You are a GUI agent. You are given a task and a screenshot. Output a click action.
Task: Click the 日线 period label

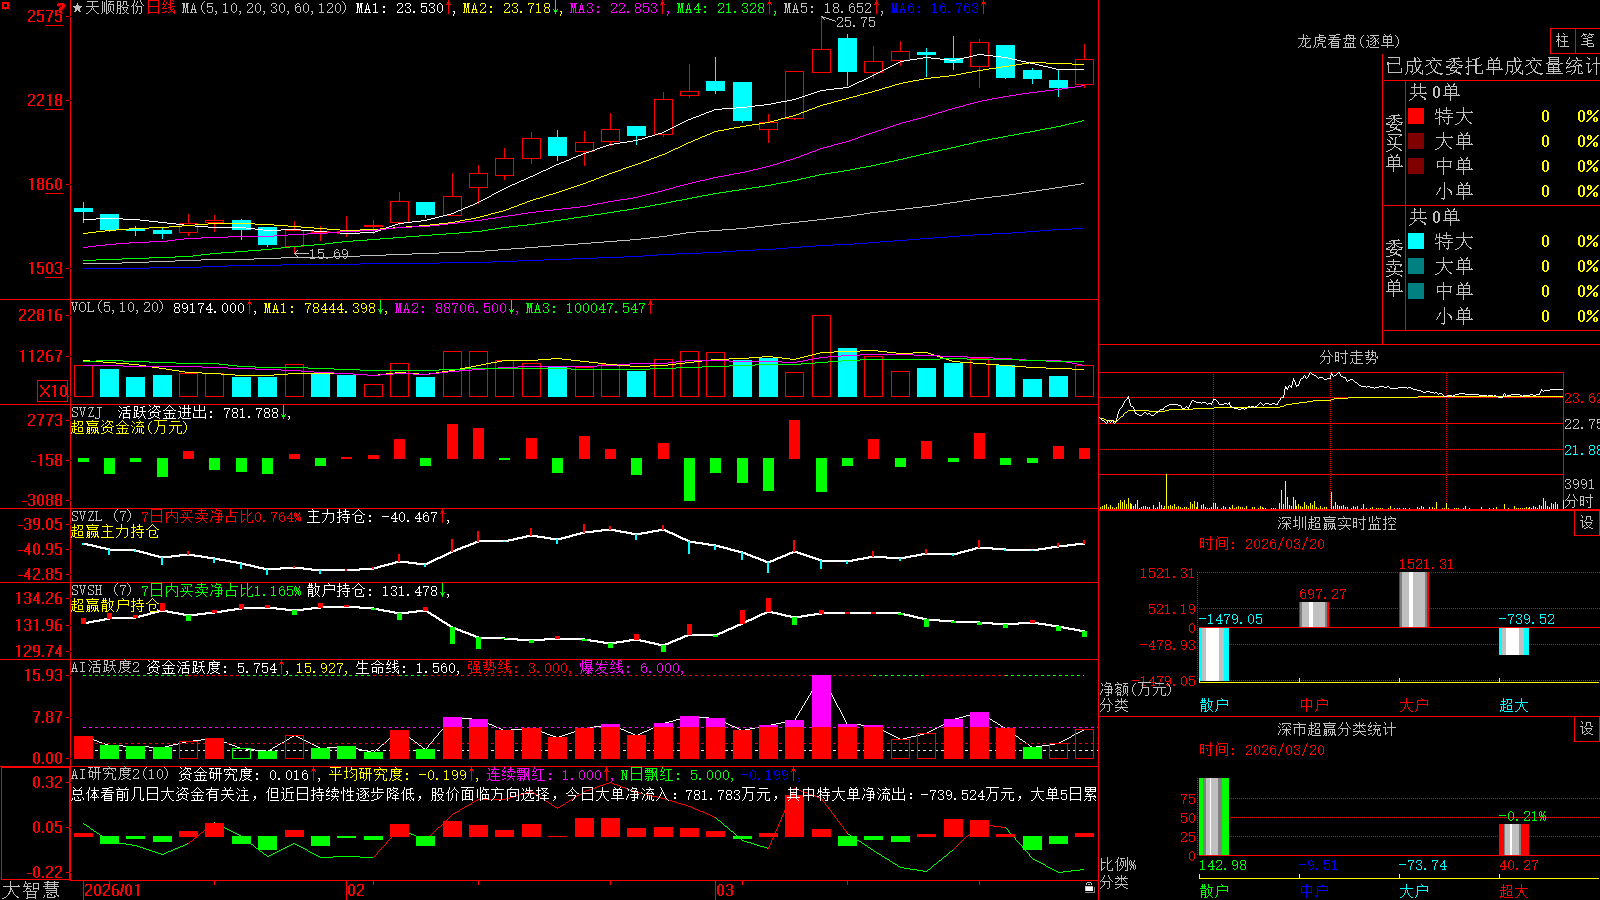coord(161,8)
